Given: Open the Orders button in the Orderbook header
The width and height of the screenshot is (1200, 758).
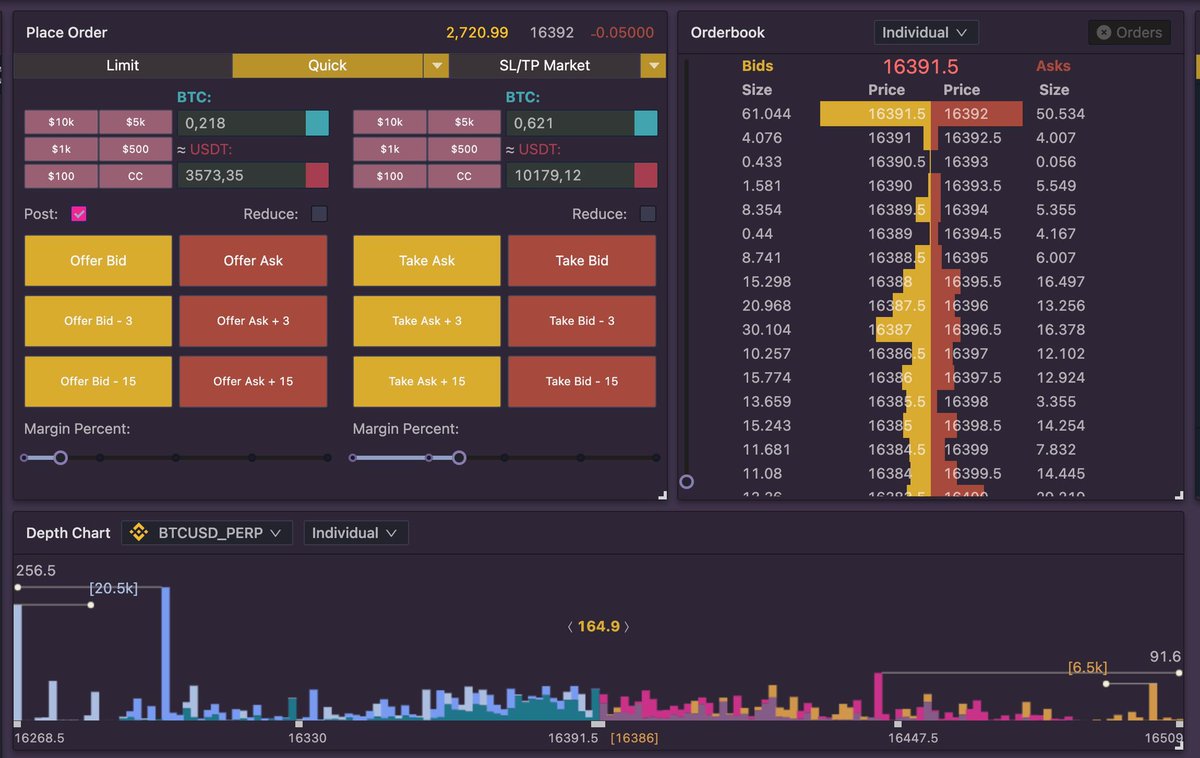Looking at the screenshot, I should (x=1130, y=32).
